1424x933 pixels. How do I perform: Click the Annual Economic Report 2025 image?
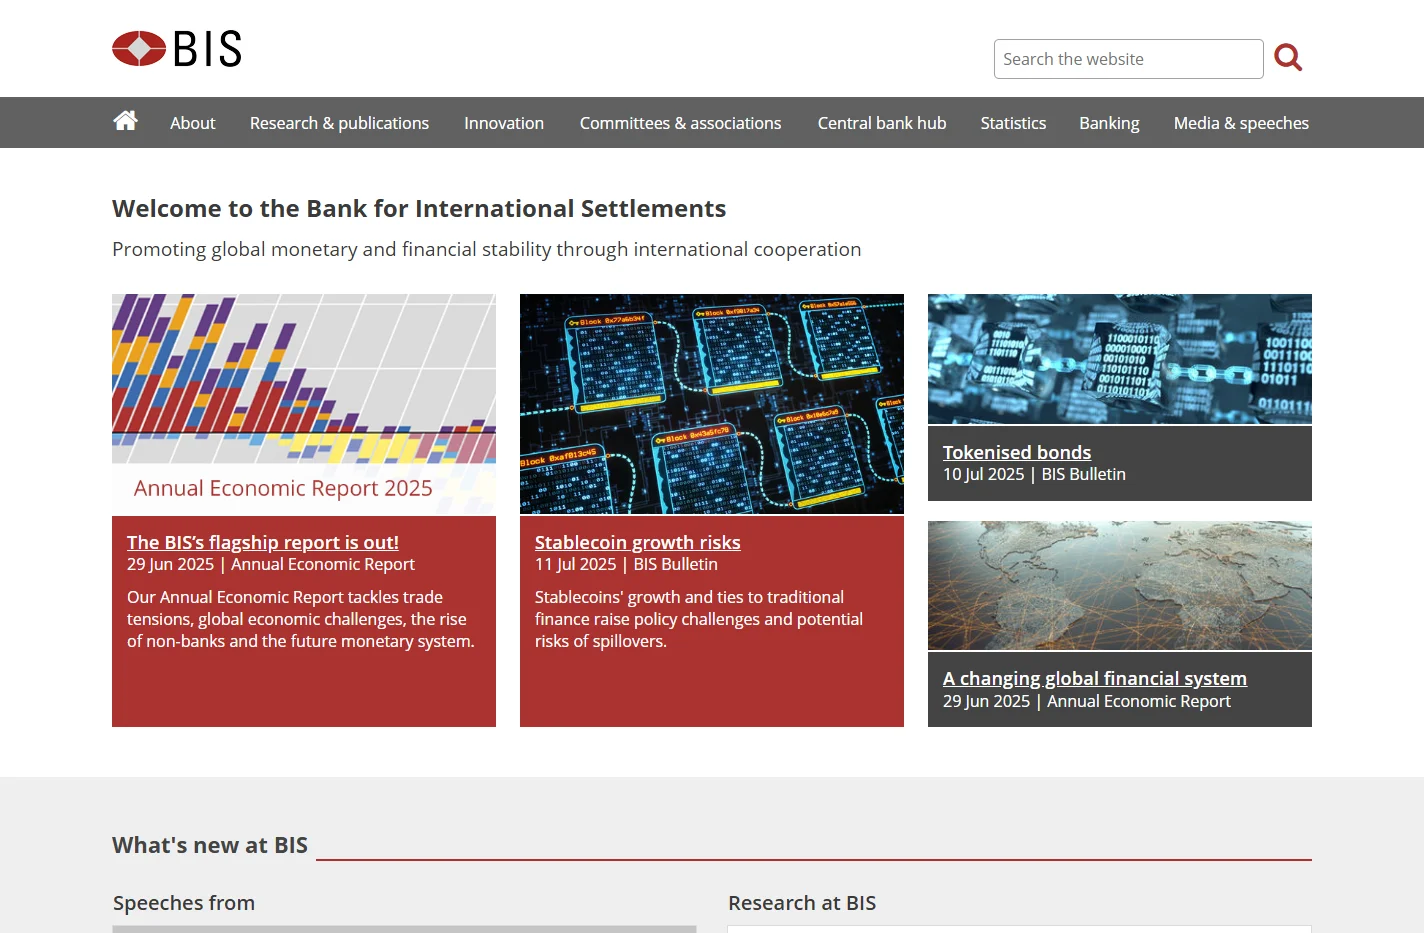[304, 404]
